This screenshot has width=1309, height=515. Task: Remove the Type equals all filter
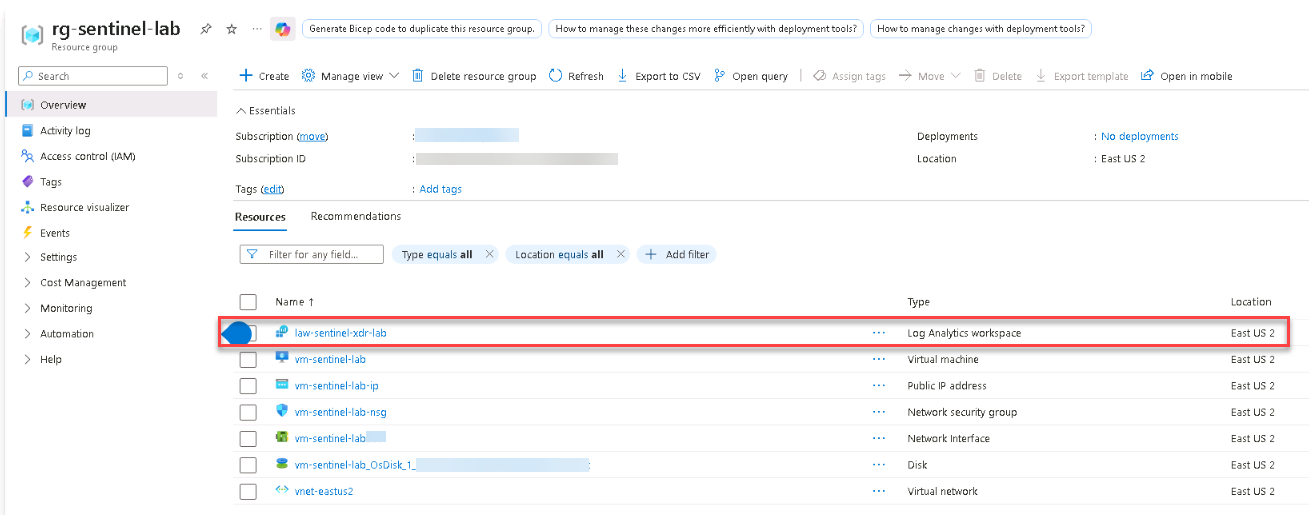click(489, 255)
